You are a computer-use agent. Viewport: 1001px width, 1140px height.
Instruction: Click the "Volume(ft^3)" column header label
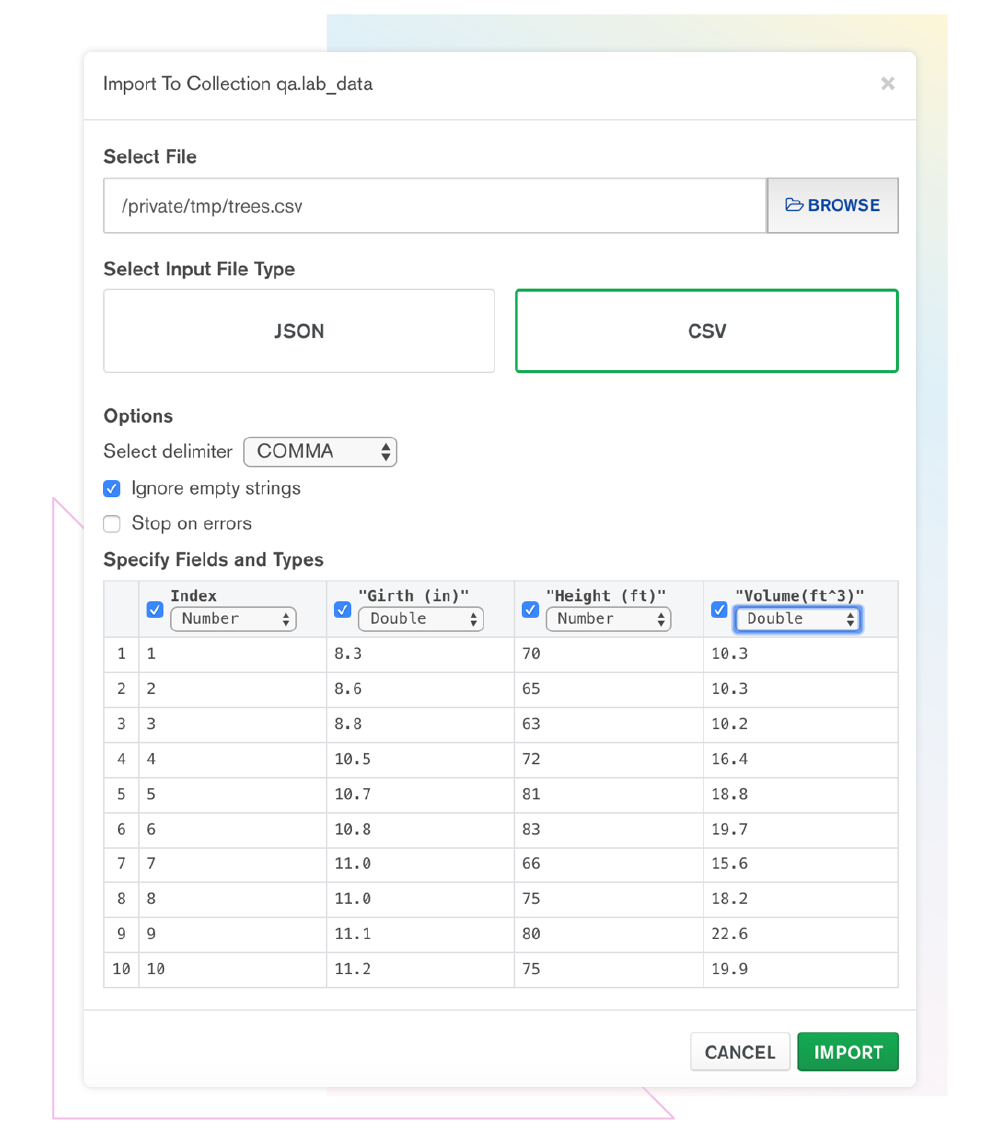coord(800,595)
